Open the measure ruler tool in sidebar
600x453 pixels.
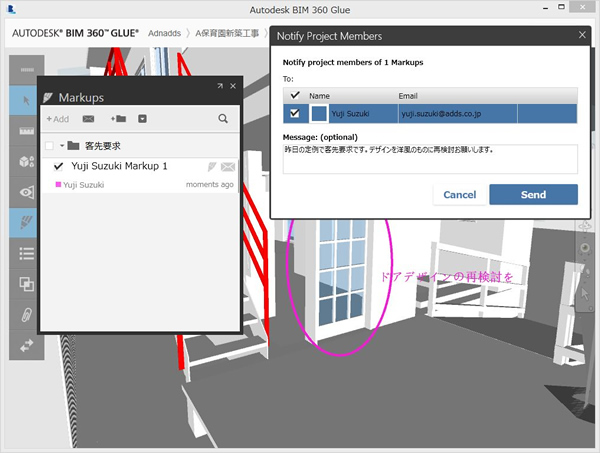click(x=26, y=131)
